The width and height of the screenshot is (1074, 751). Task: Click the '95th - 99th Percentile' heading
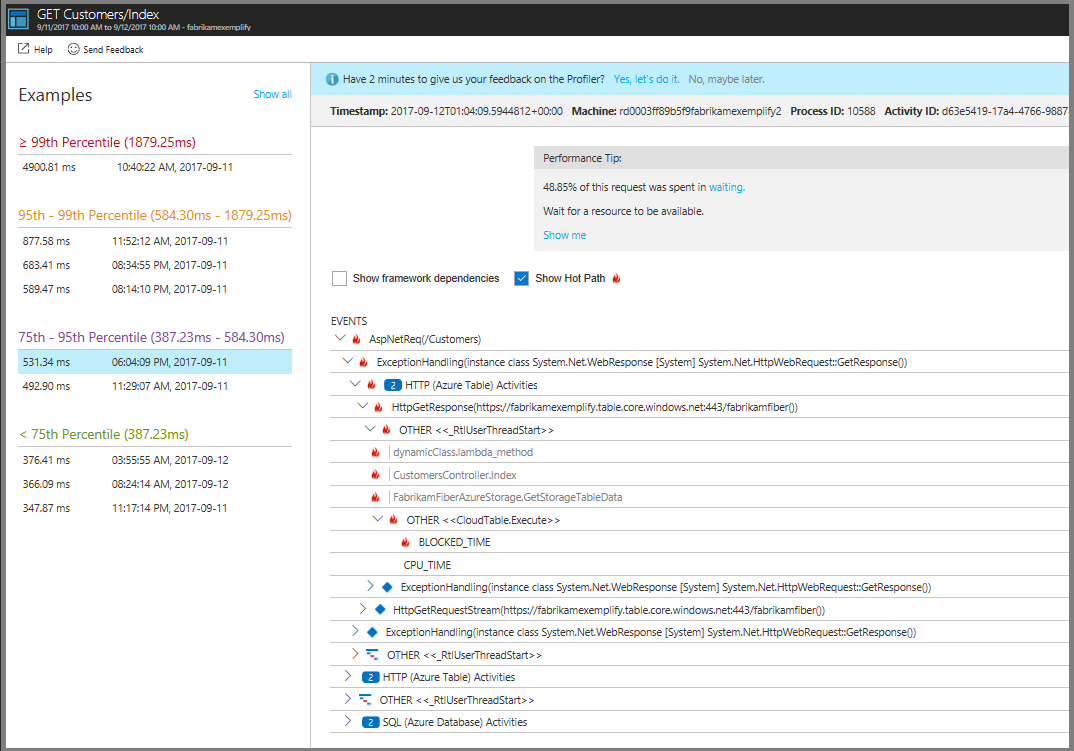(155, 215)
